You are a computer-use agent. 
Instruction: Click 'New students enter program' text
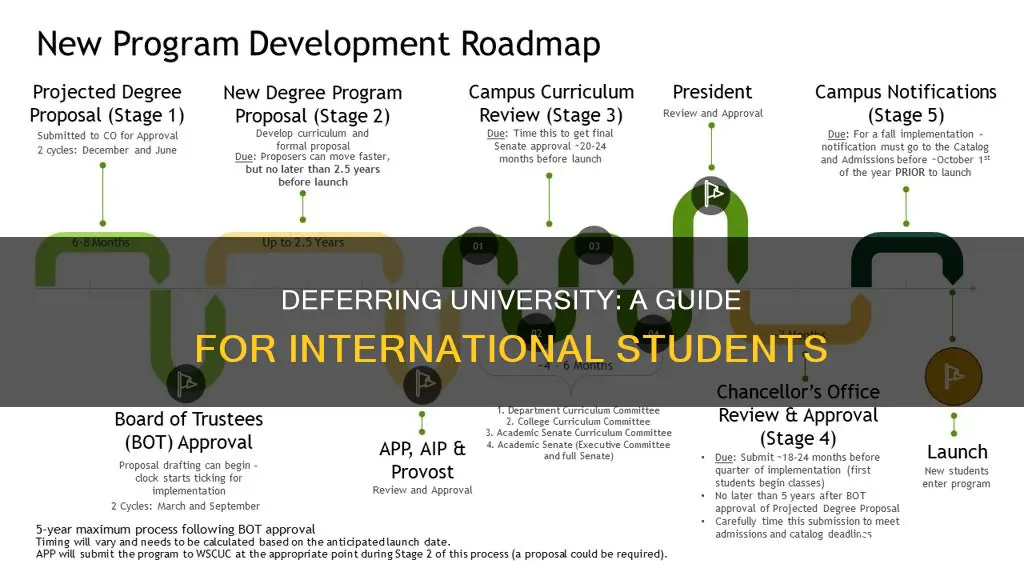tap(956, 477)
